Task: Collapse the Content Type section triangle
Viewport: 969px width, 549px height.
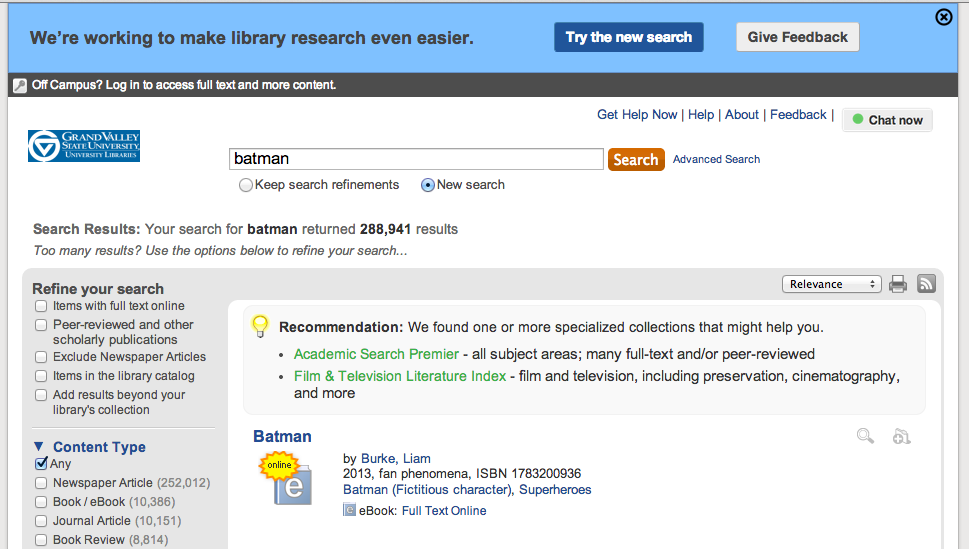Action: (x=39, y=446)
